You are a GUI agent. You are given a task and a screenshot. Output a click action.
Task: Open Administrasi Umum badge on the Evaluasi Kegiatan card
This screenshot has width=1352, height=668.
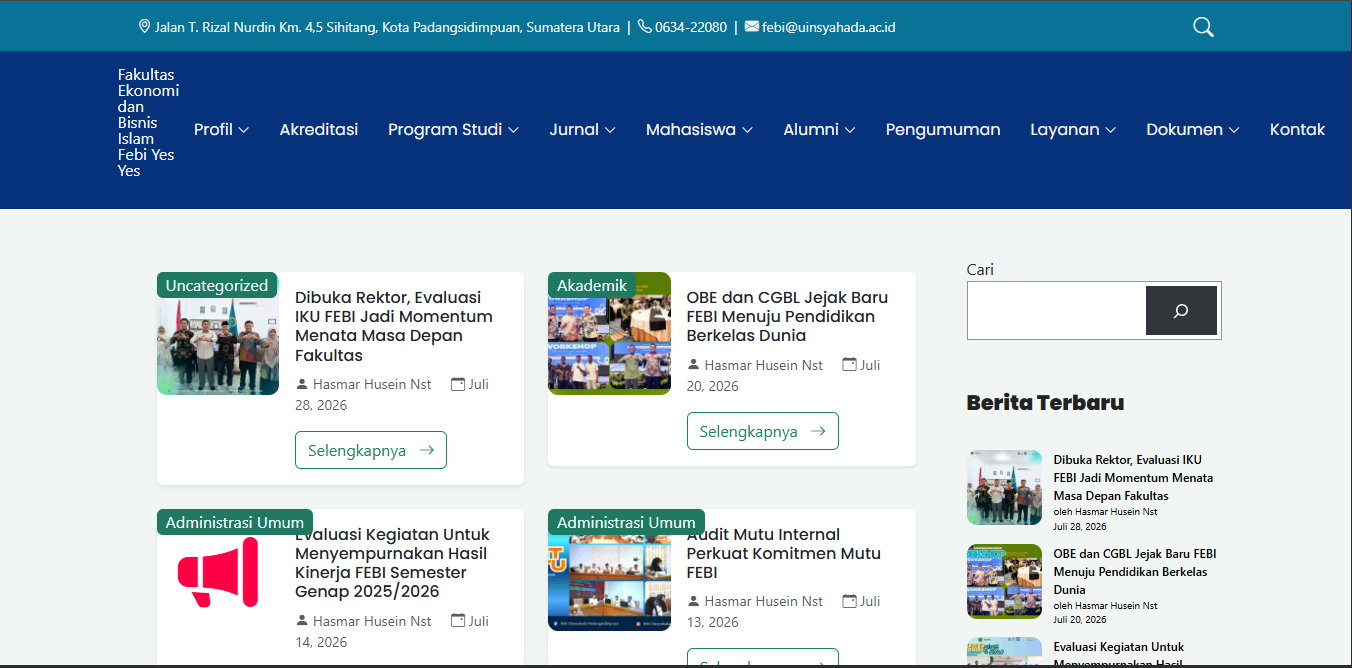tap(235, 522)
